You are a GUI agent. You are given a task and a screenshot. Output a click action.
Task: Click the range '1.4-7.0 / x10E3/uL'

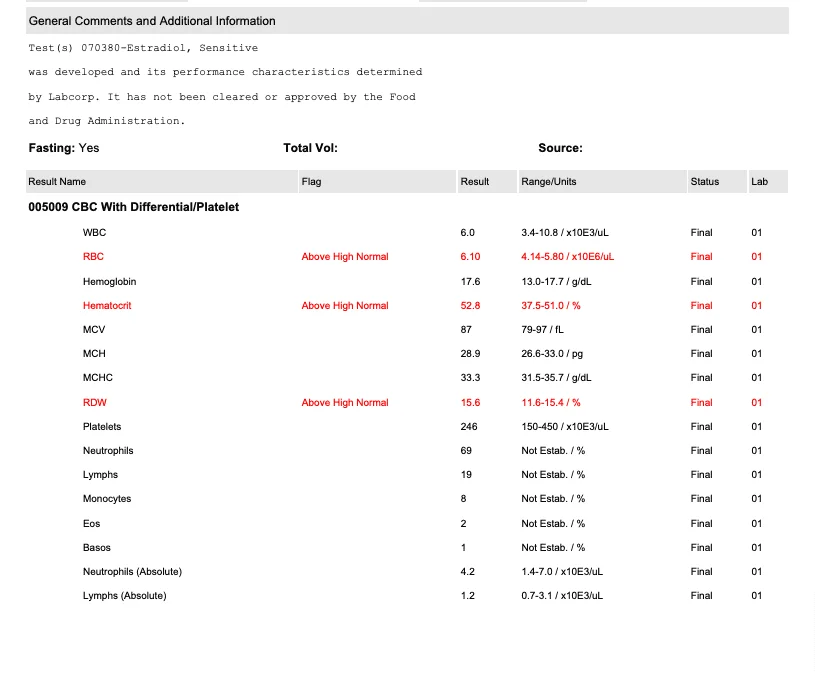pos(562,571)
